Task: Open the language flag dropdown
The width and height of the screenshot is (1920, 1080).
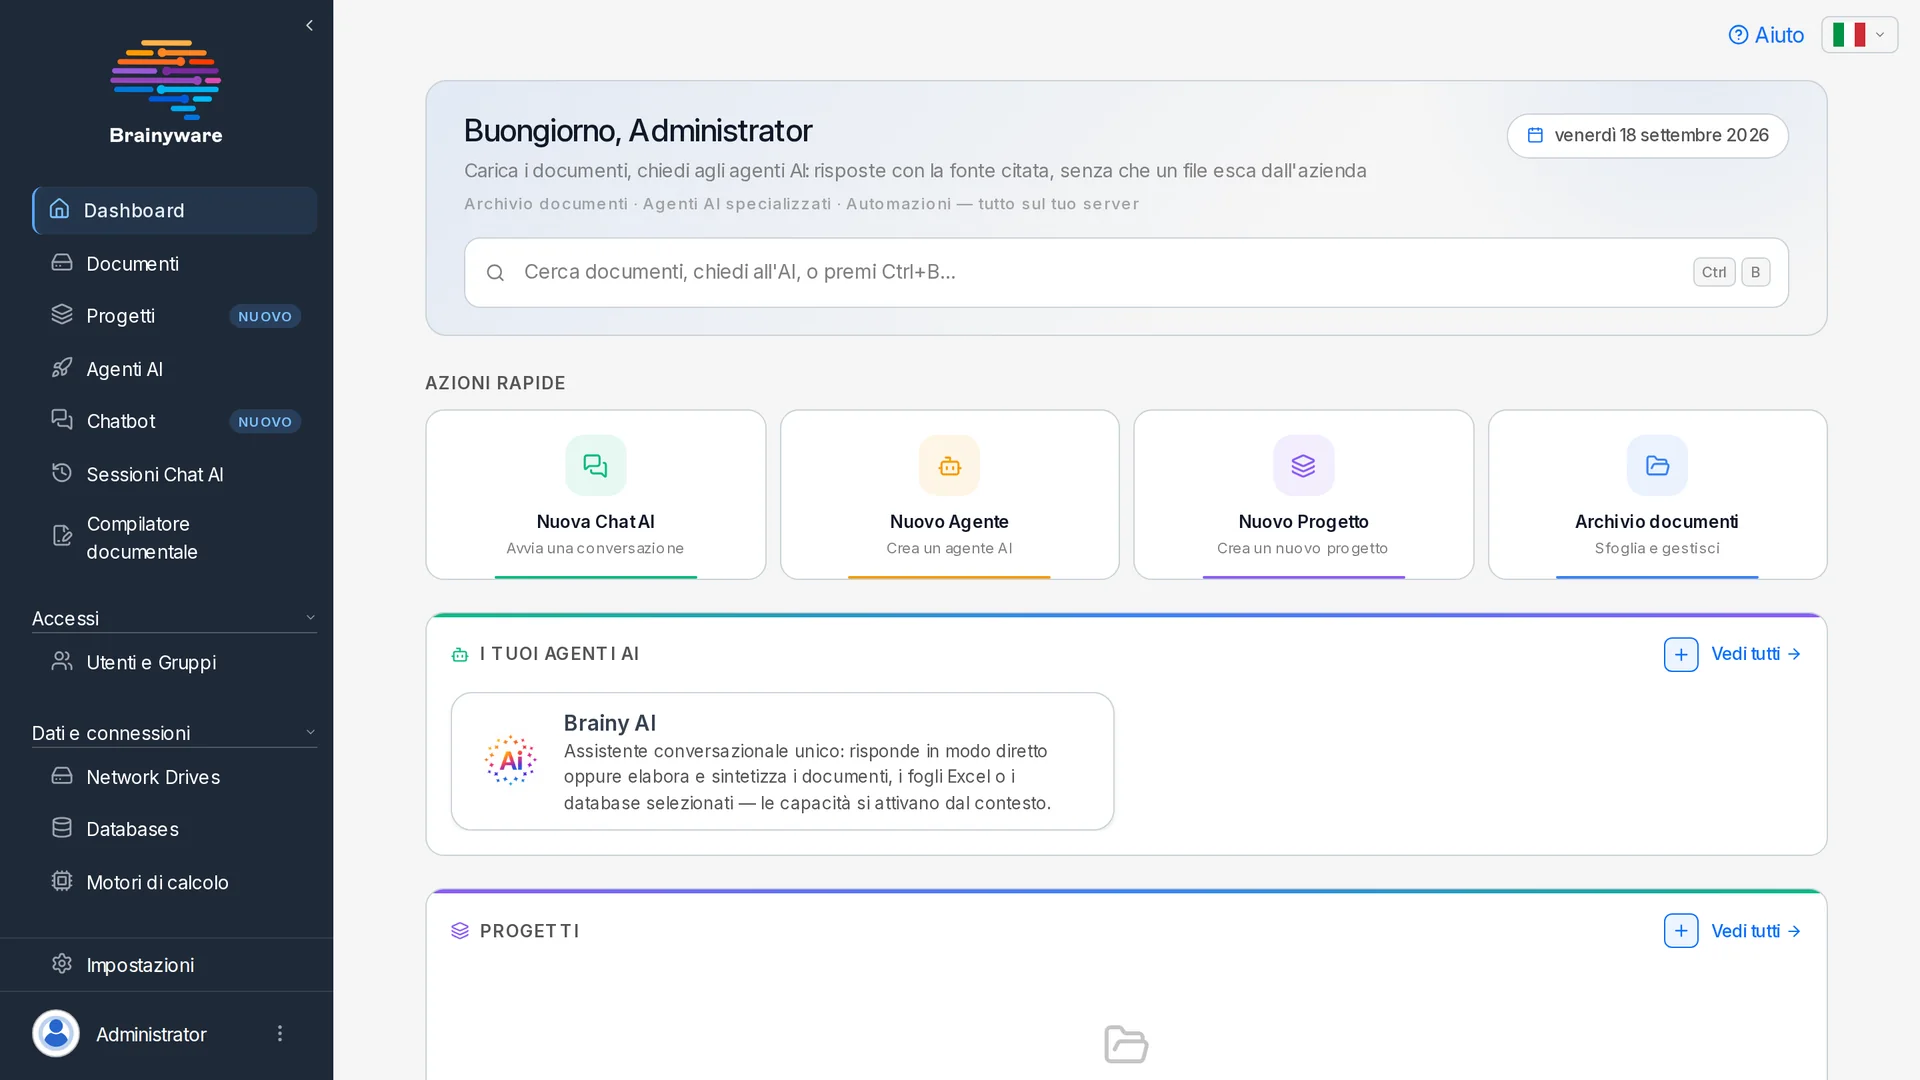Action: pos(1859,35)
